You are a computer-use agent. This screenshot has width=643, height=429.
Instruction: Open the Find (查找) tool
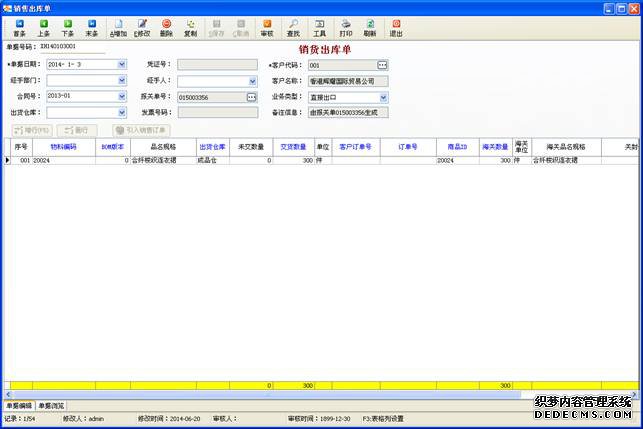tap(293, 27)
